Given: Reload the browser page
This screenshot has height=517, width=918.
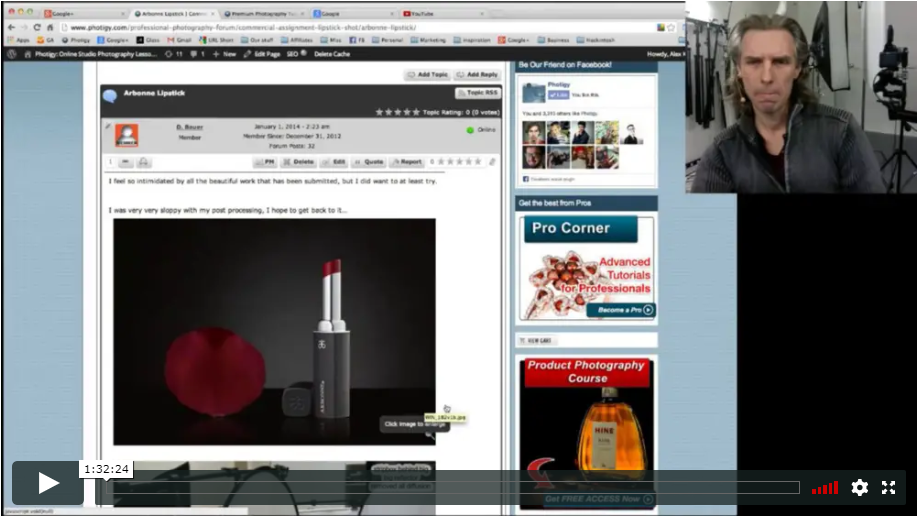Looking at the screenshot, I should click(37, 27).
